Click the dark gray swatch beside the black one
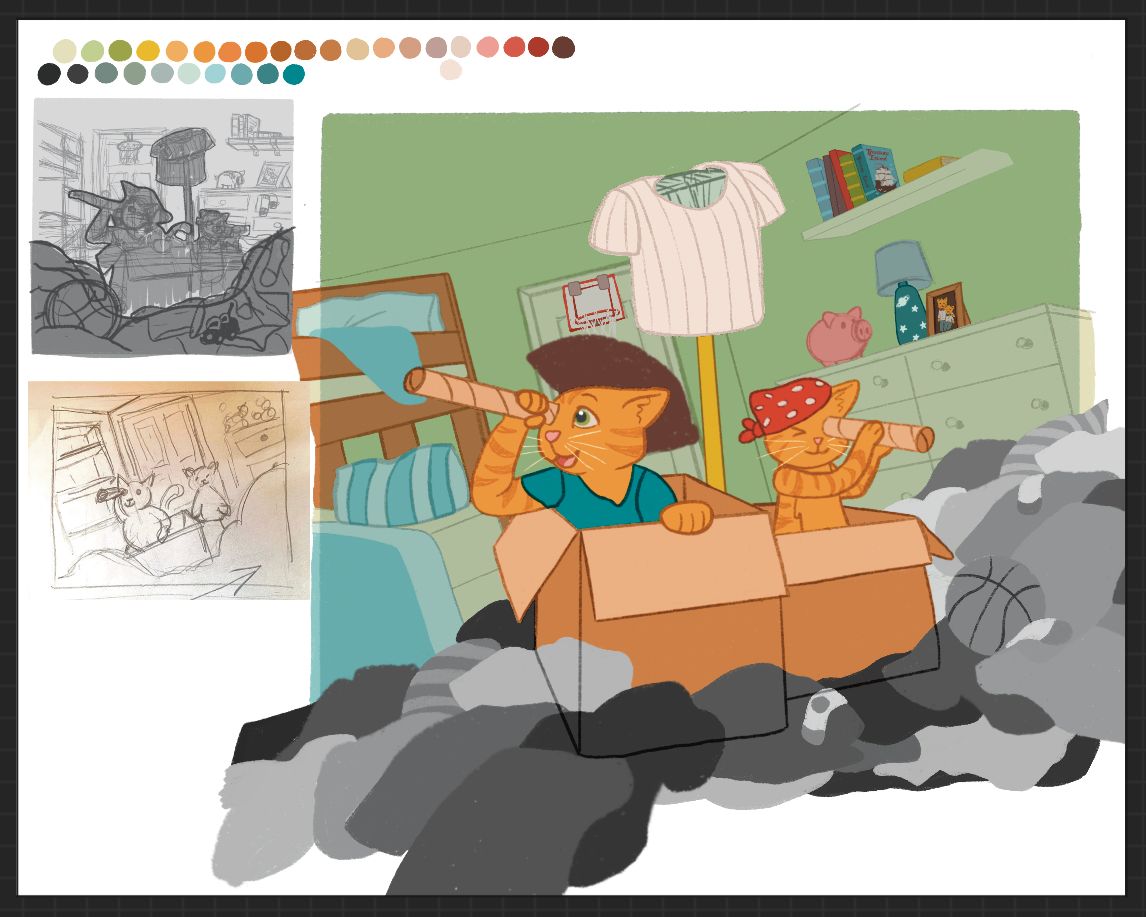The width and height of the screenshot is (1146, 917). pos(78,74)
